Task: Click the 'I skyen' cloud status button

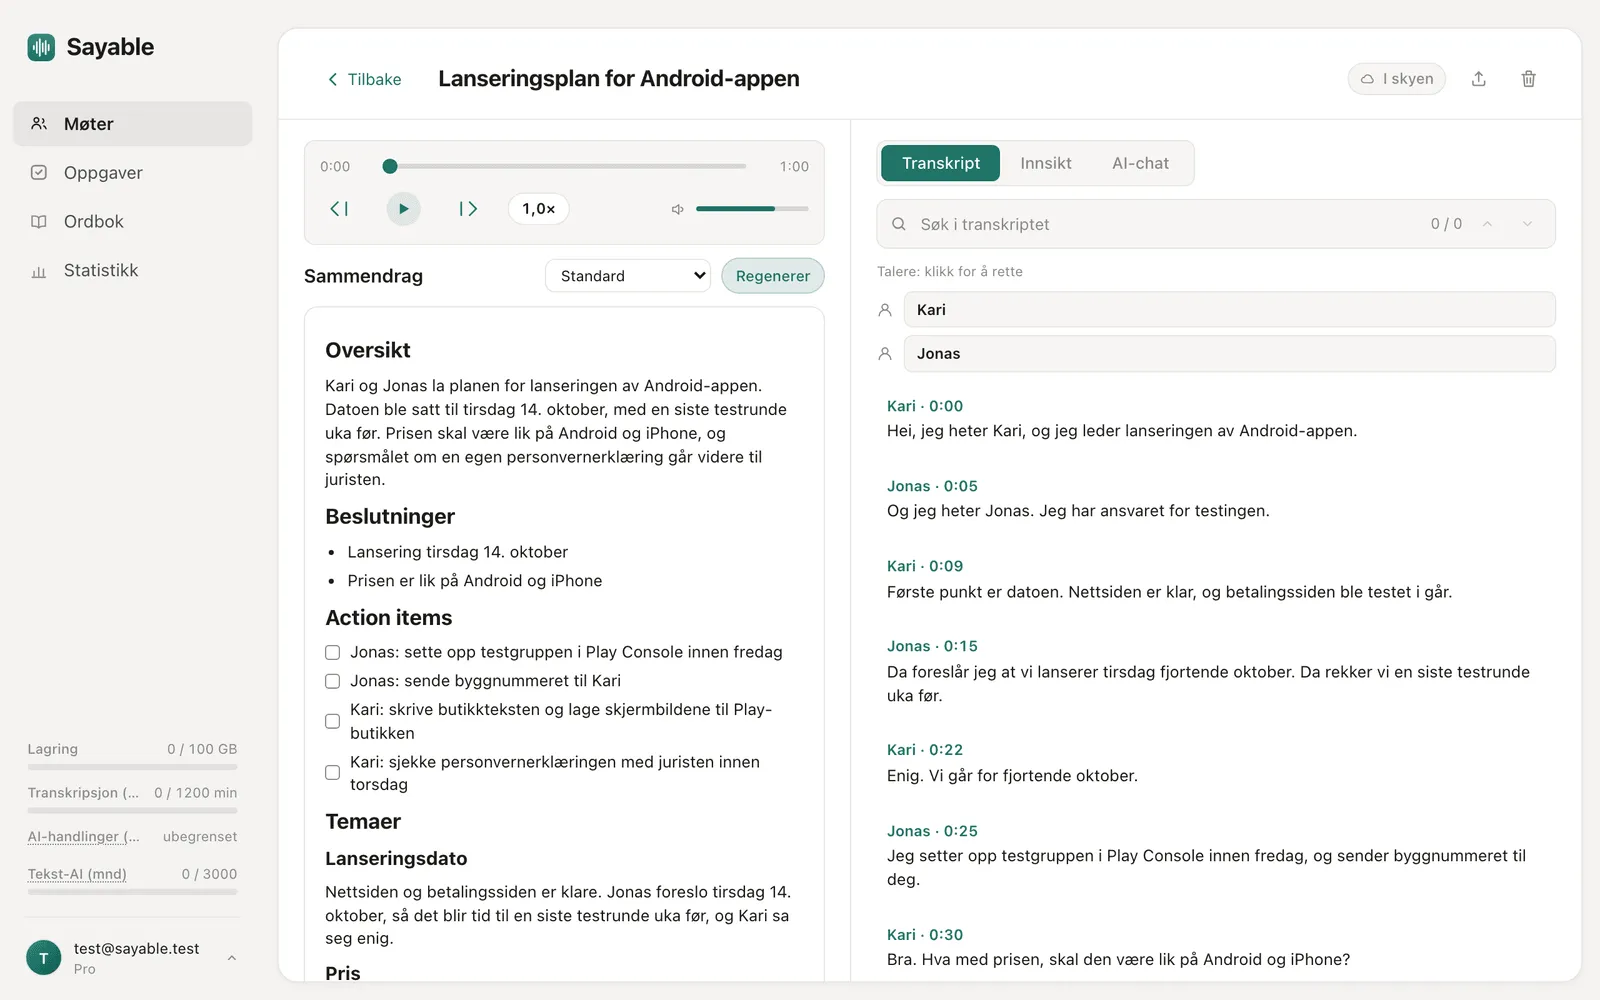Action: pos(1396,79)
